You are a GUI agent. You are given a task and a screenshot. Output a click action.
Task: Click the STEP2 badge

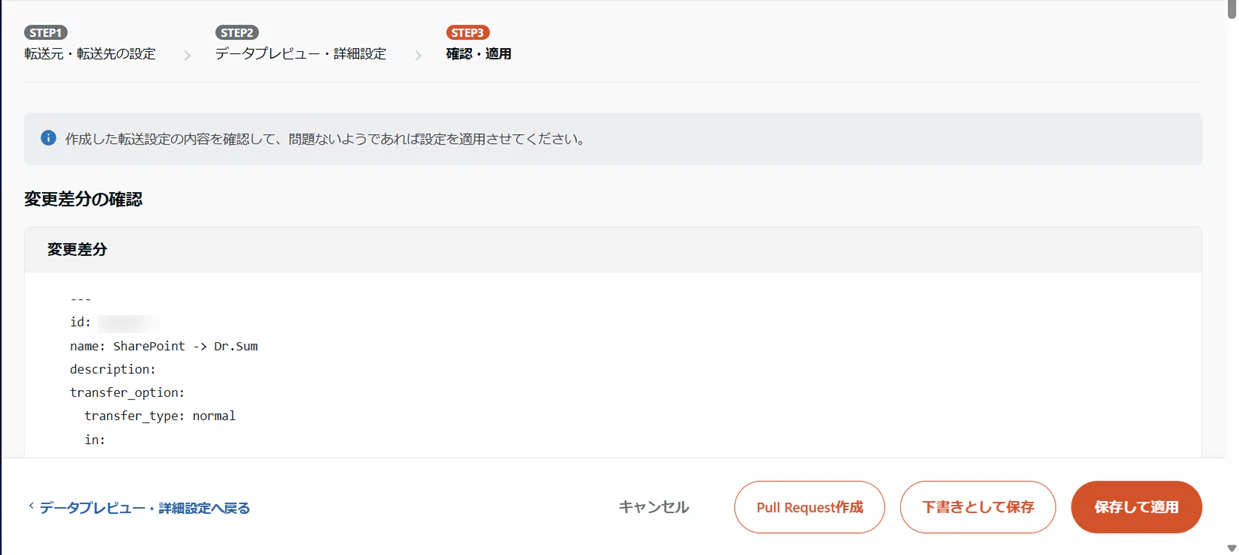point(237,33)
